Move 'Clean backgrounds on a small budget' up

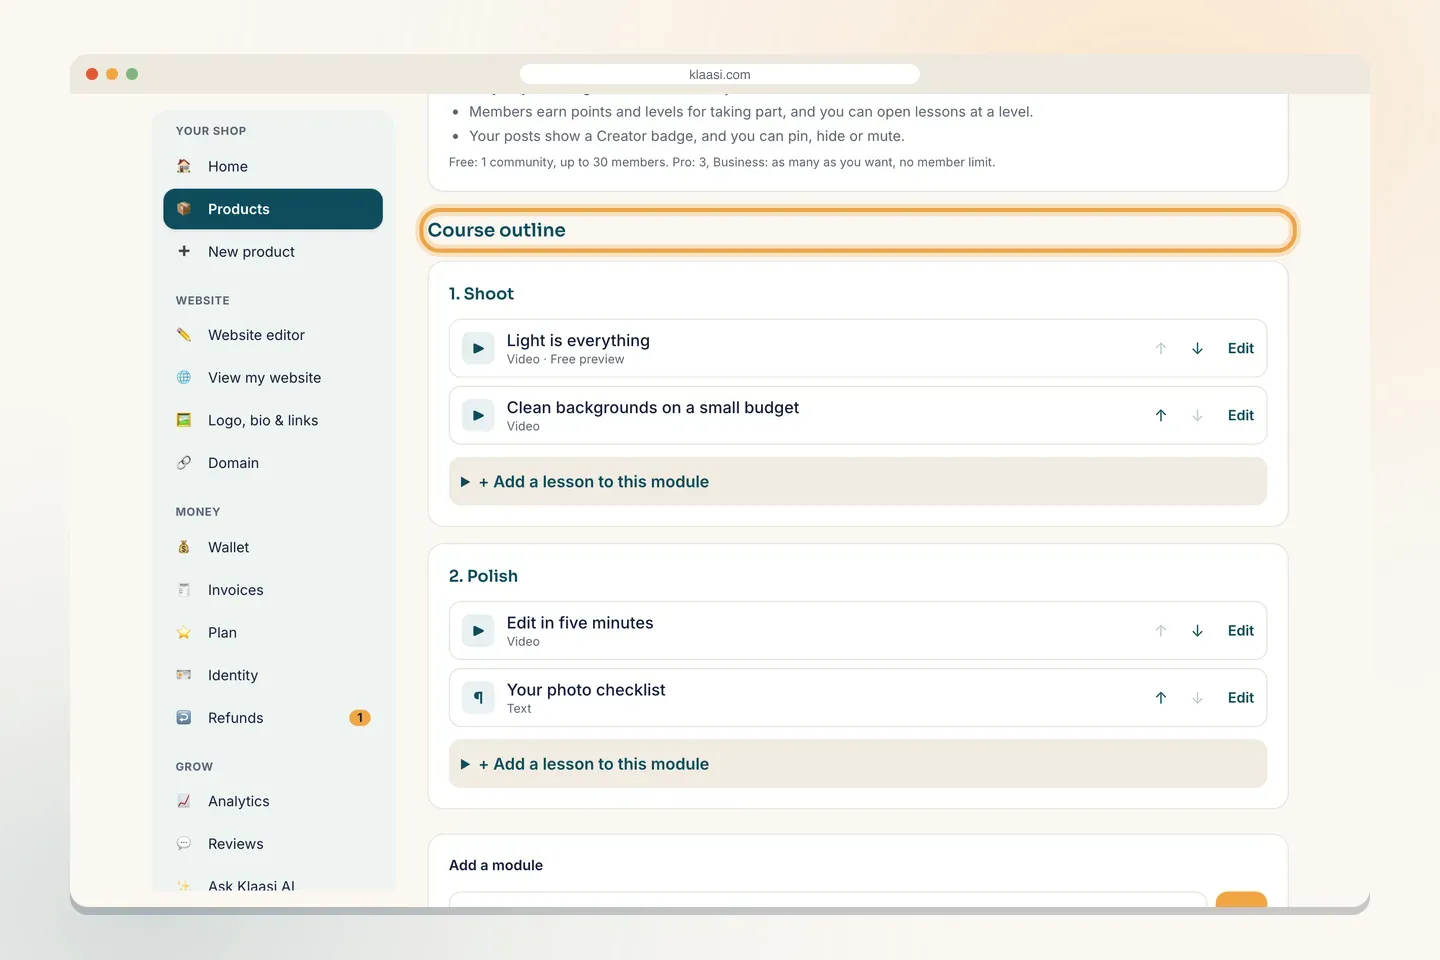(x=1161, y=415)
